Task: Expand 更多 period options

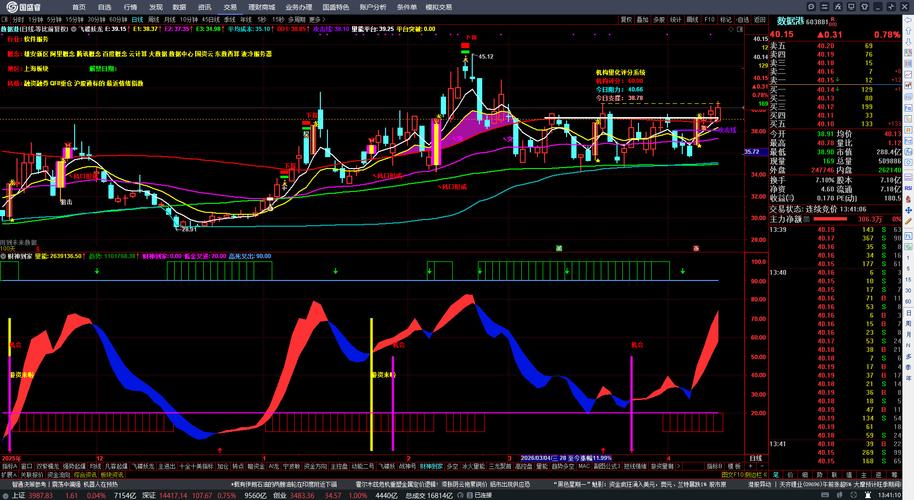Action: [x=318, y=19]
